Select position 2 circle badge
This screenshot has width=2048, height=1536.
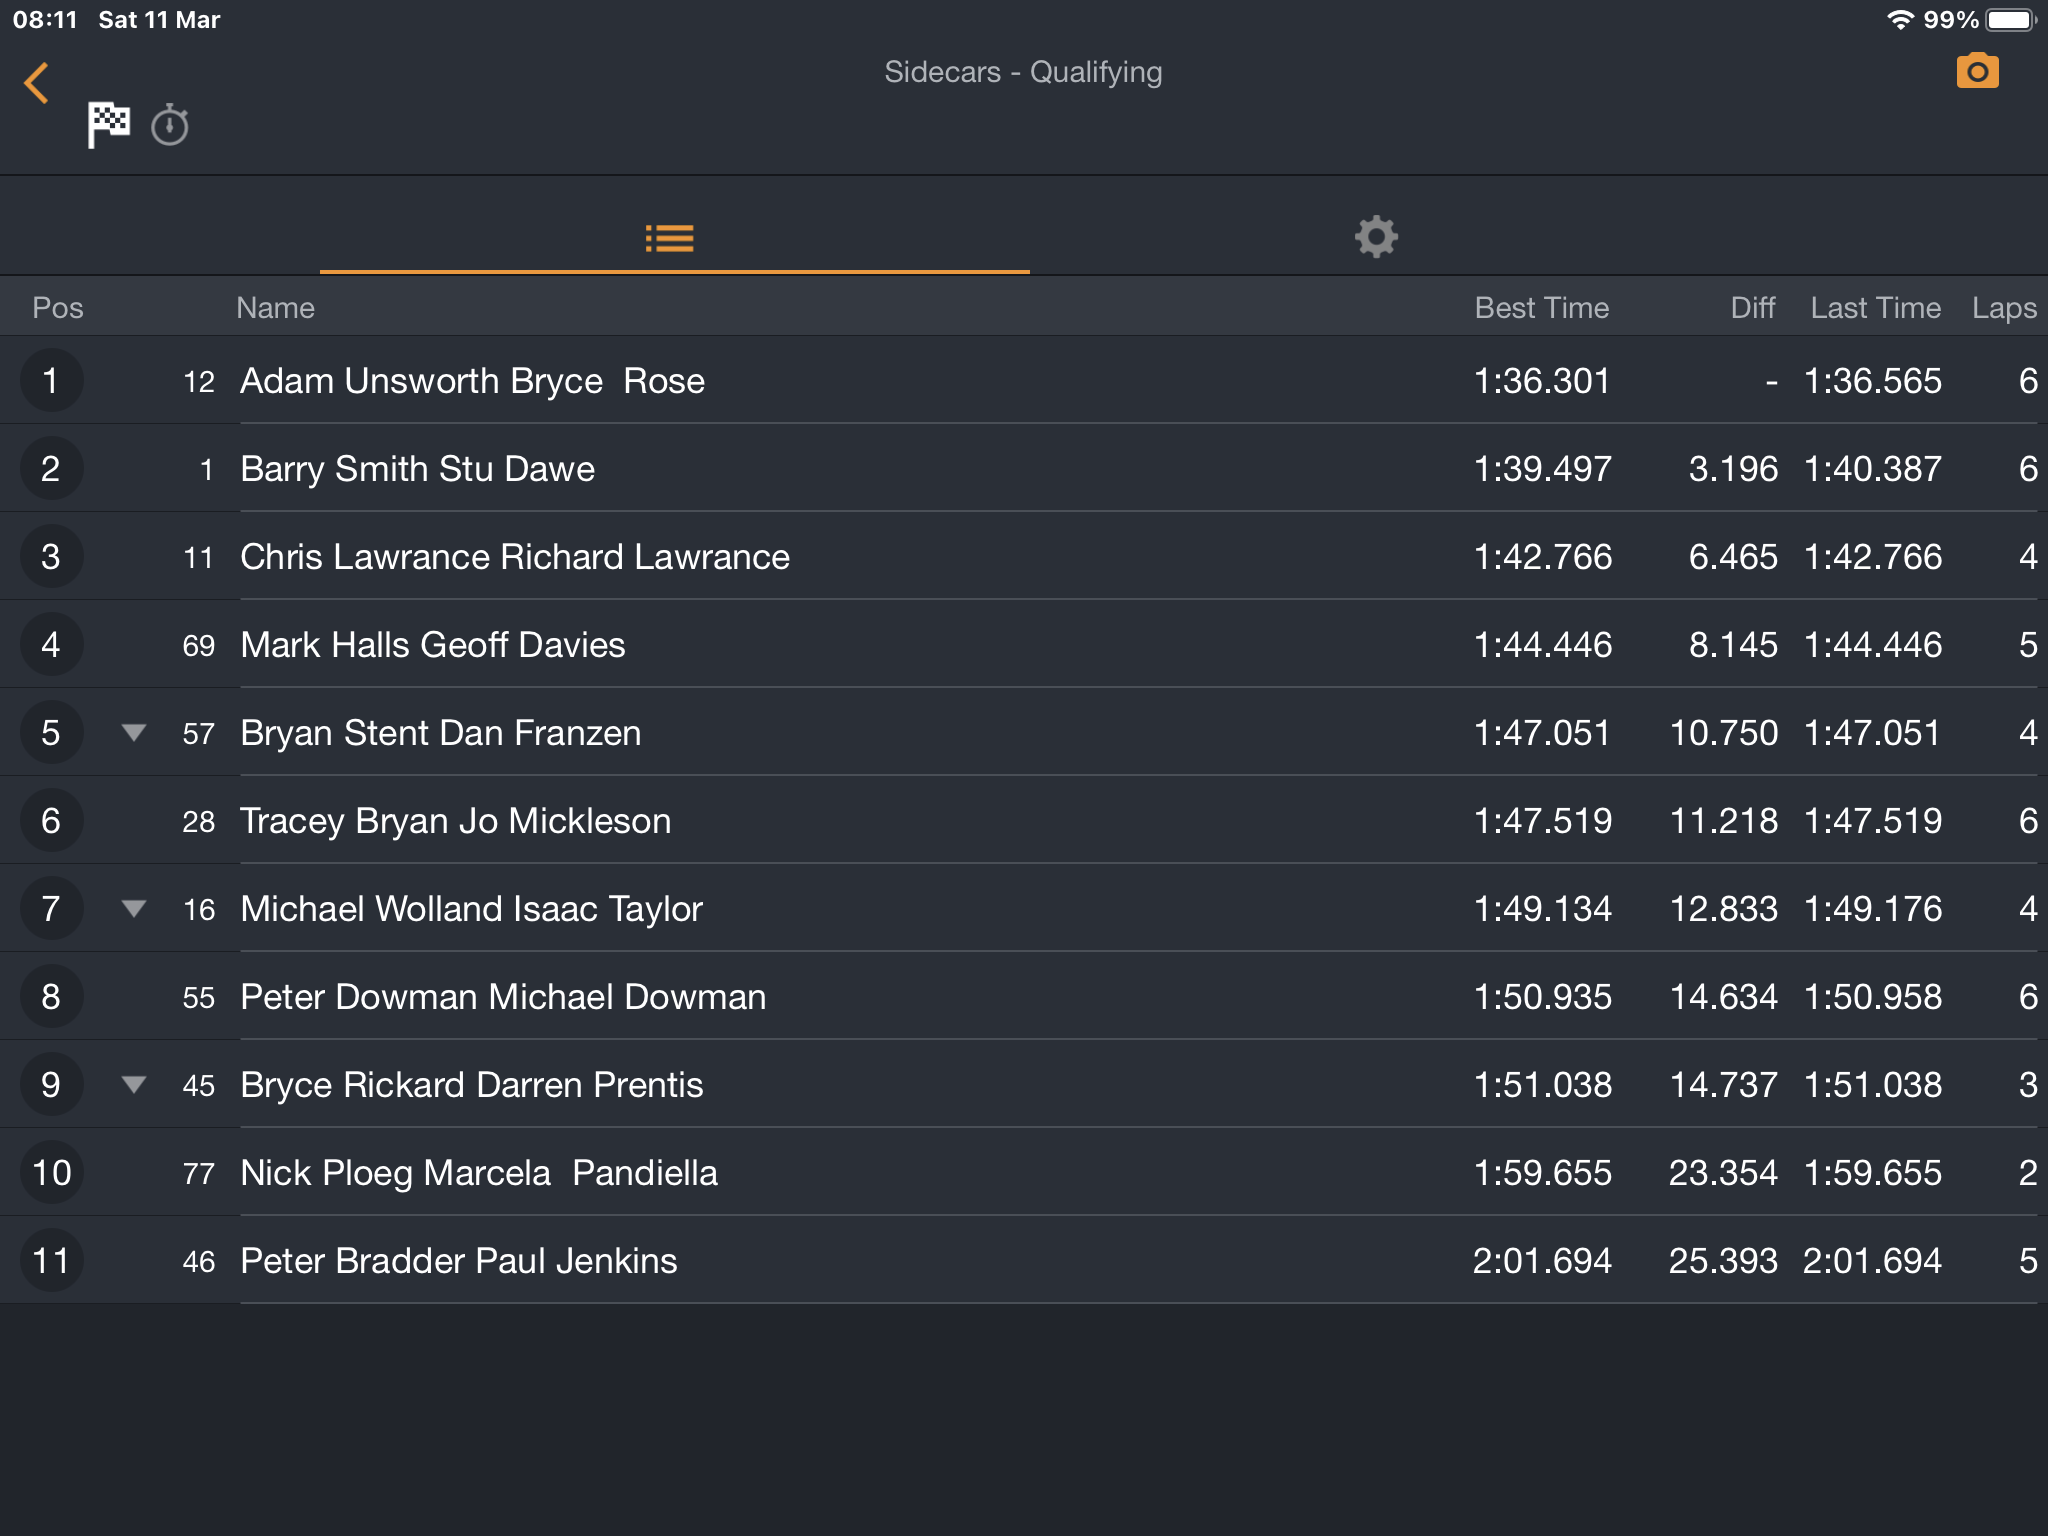(51, 469)
